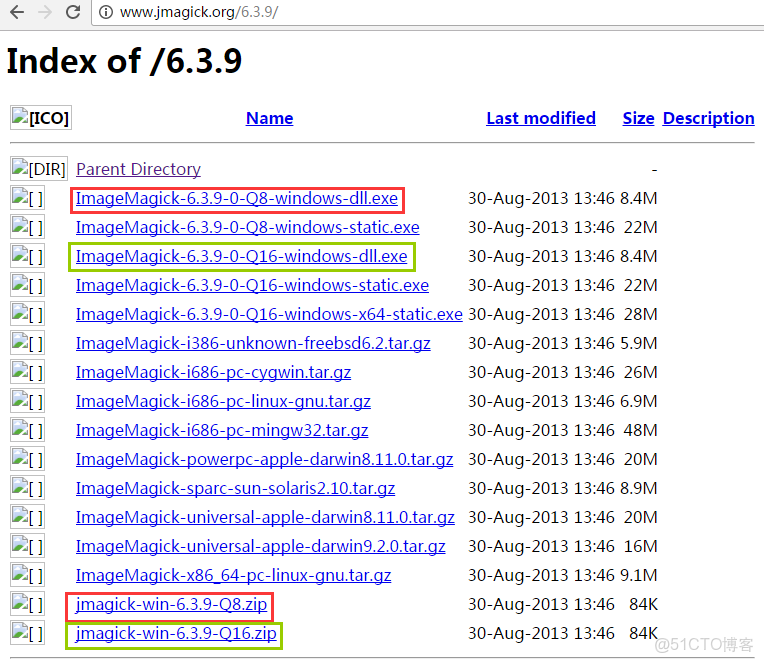Click the ICO header icon
Screen dimensions: 764x663
click(41, 118)
